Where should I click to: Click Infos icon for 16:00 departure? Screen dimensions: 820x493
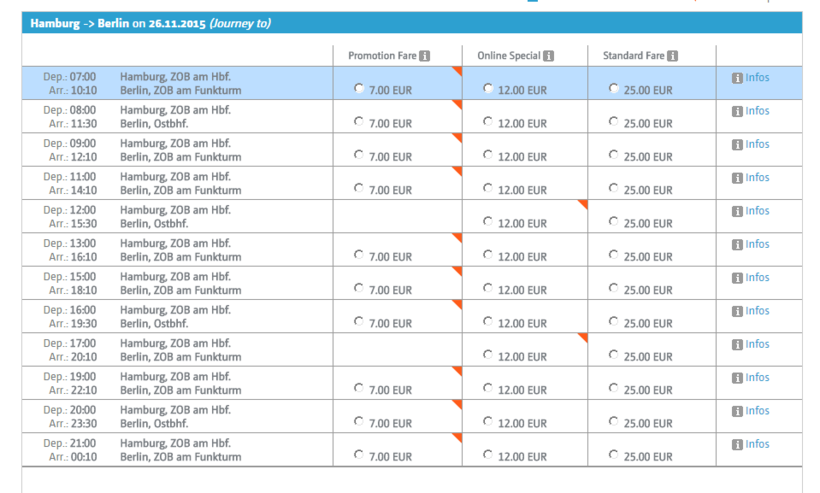[737, 311]
